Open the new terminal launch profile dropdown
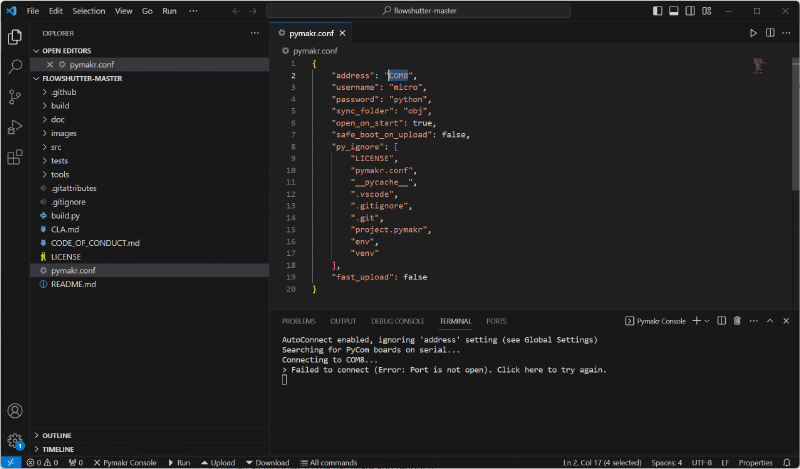Viewport: 800px width, 469px height. (707, 321)
